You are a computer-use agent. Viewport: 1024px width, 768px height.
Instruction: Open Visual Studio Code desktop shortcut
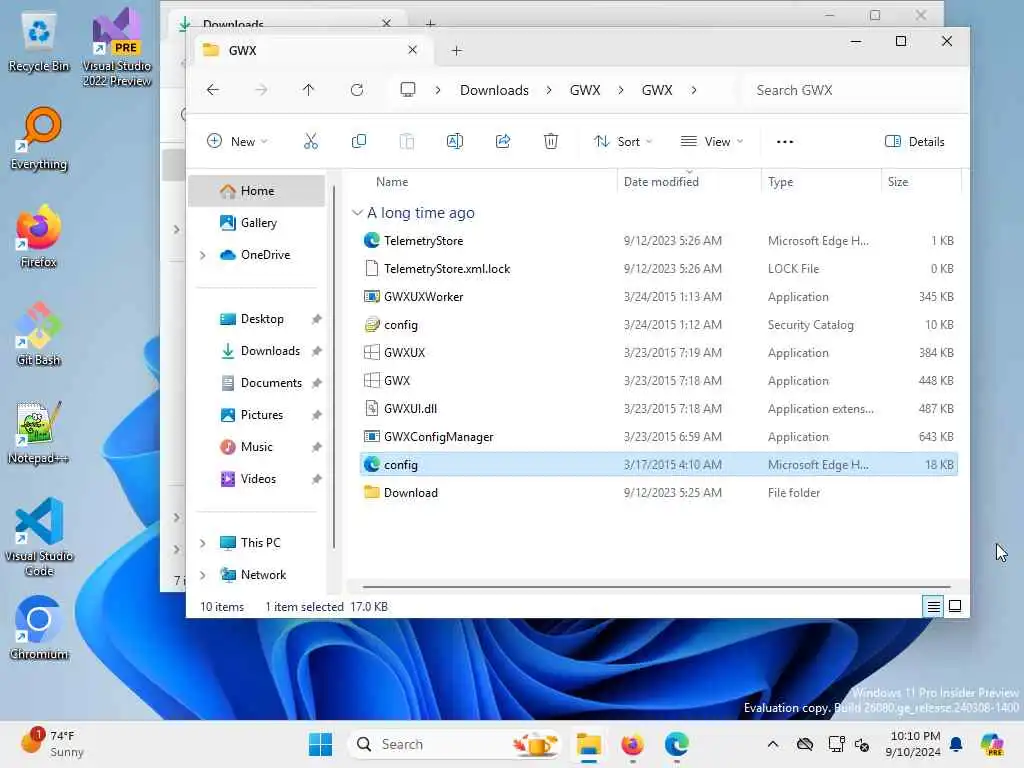pos(39,537)
